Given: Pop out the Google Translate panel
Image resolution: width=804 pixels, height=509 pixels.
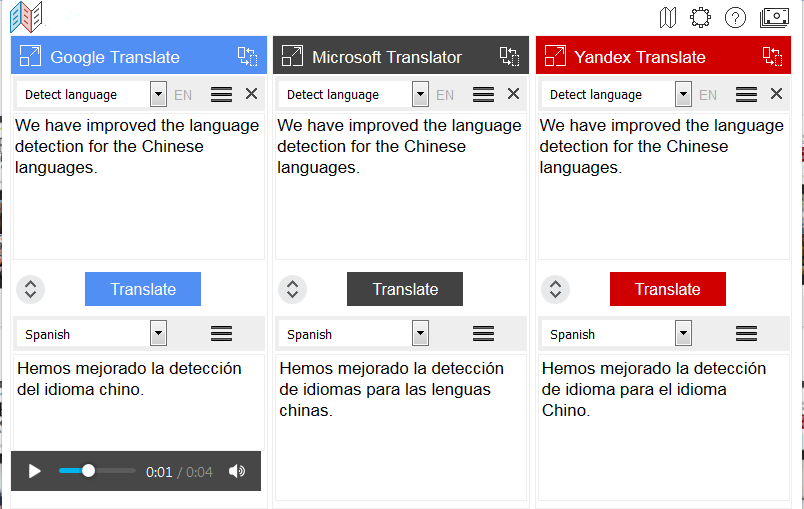Looking at the screenshot, I should 30,56.
